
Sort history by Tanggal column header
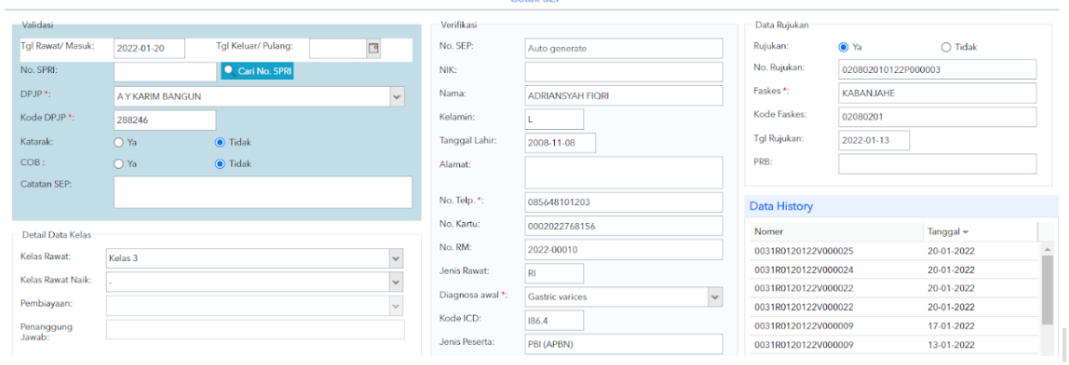click(980, 232)
